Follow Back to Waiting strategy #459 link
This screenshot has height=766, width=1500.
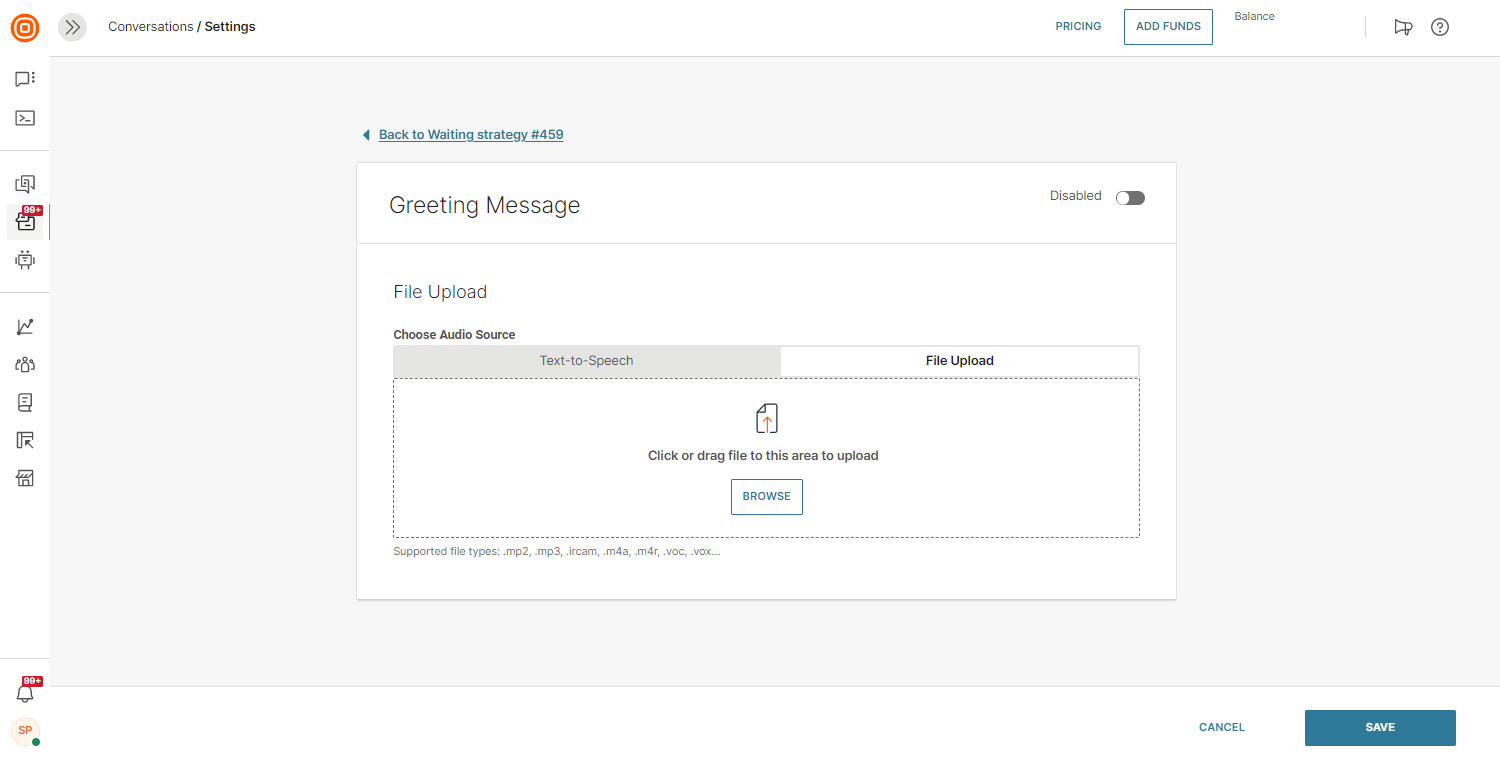point(471,135)
